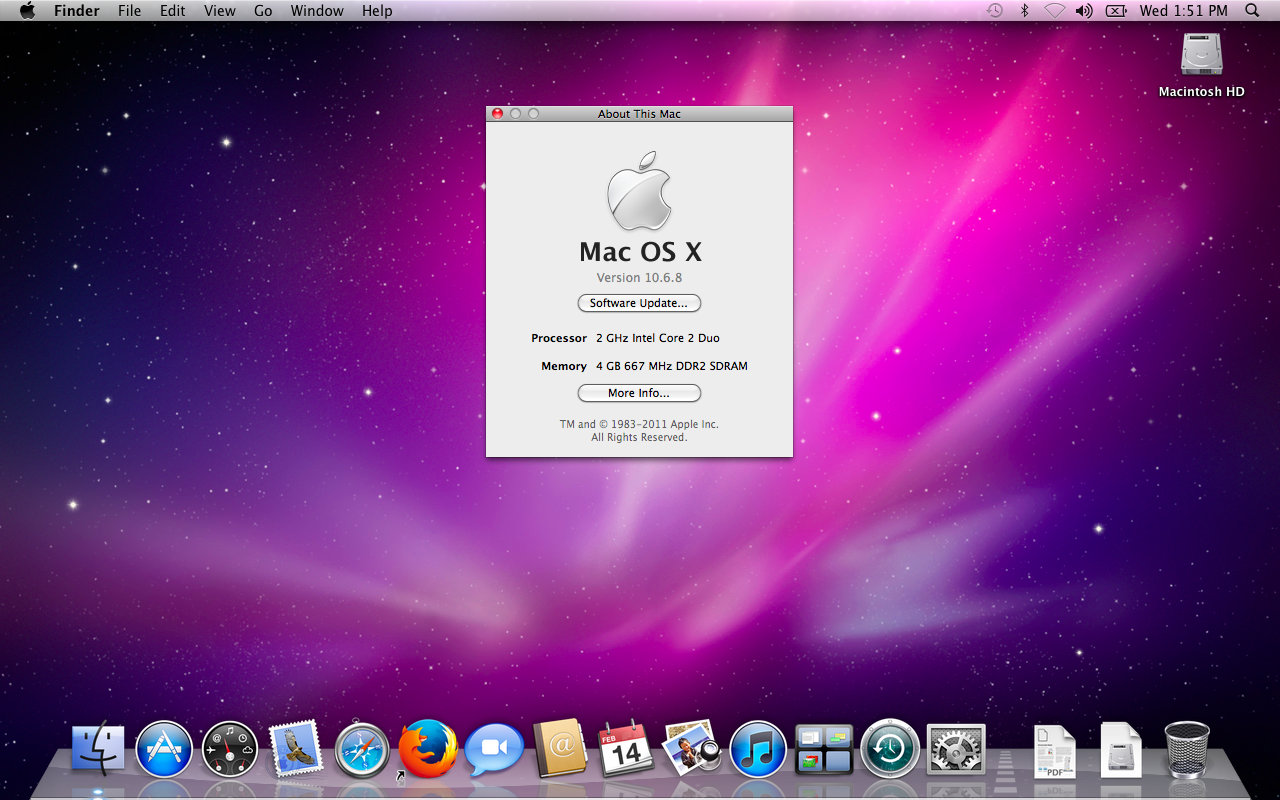Launch iTunes from the Dock
This screenshot has width=1280, height=800.
click(x=758, y=750)
